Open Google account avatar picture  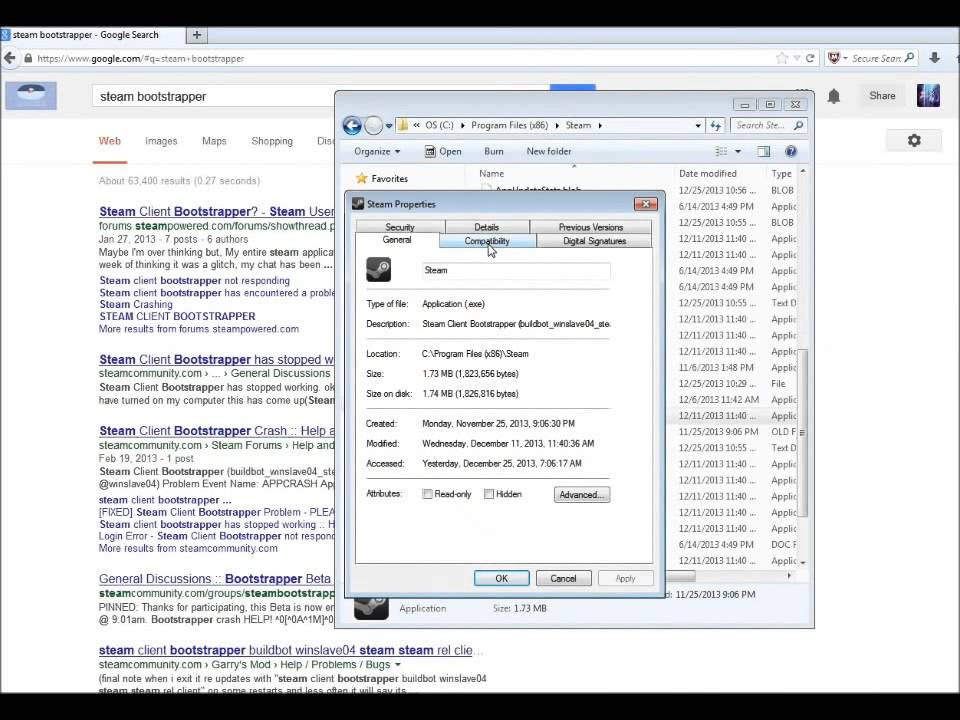pyautogui.click(x=928, y=96)
